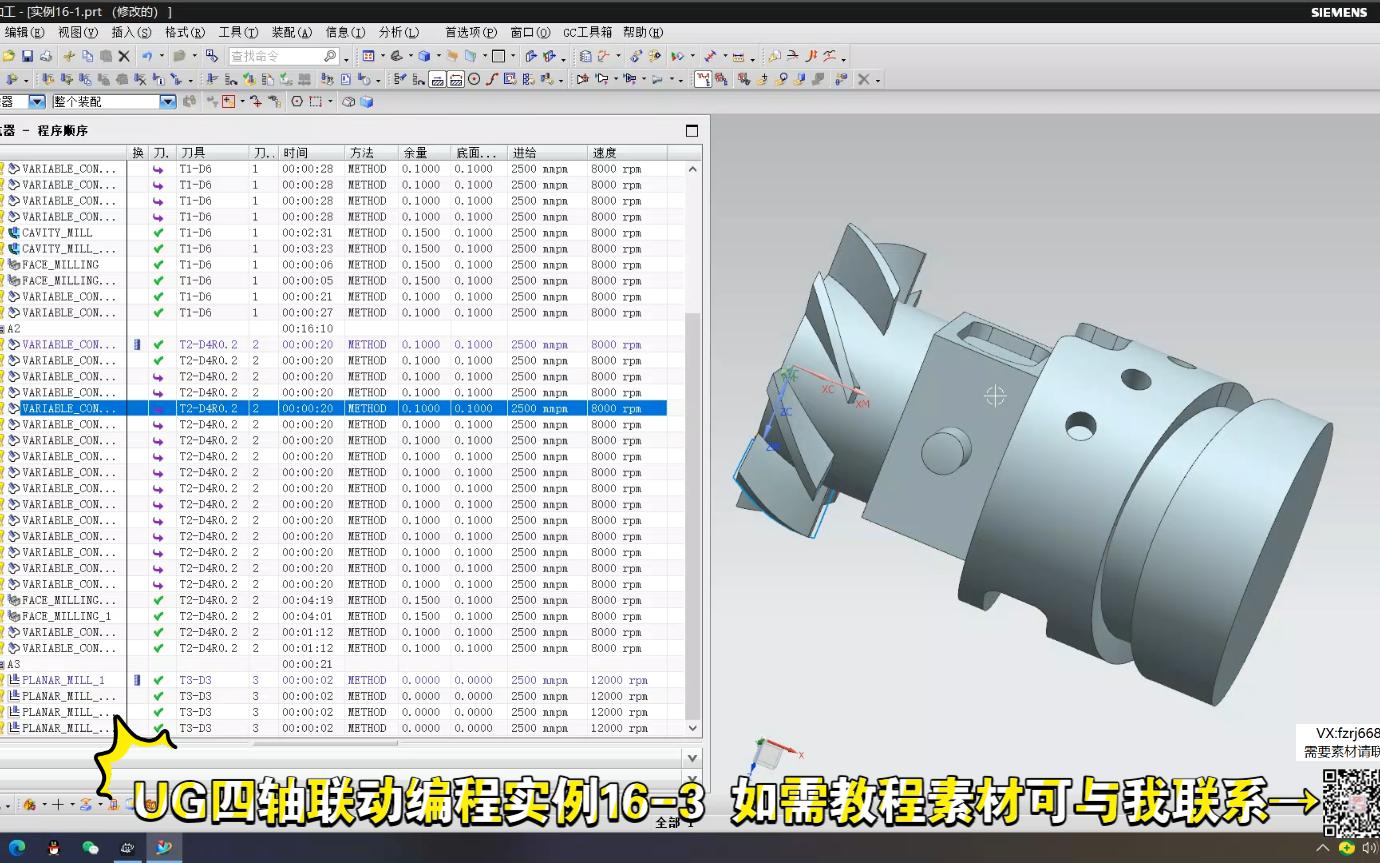
Task: Click the 余量 column header
Action: click(x=424, y=152)
